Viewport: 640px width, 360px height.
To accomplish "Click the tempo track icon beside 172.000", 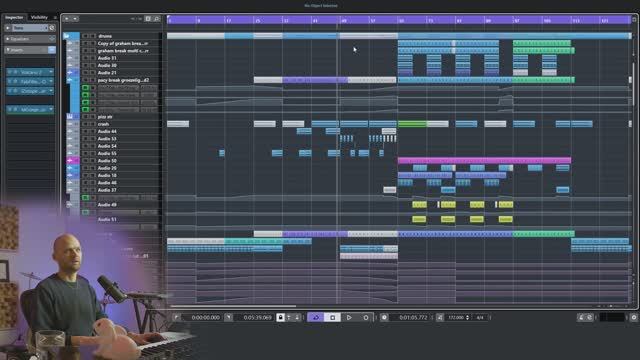I will (440, 317).
